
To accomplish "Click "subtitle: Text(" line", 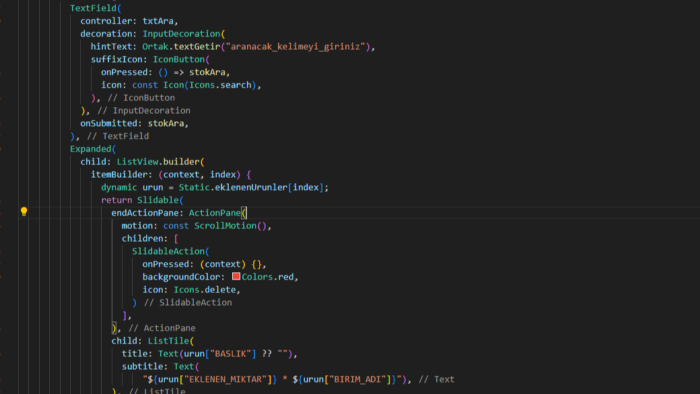I will click(x=160, y=366).
